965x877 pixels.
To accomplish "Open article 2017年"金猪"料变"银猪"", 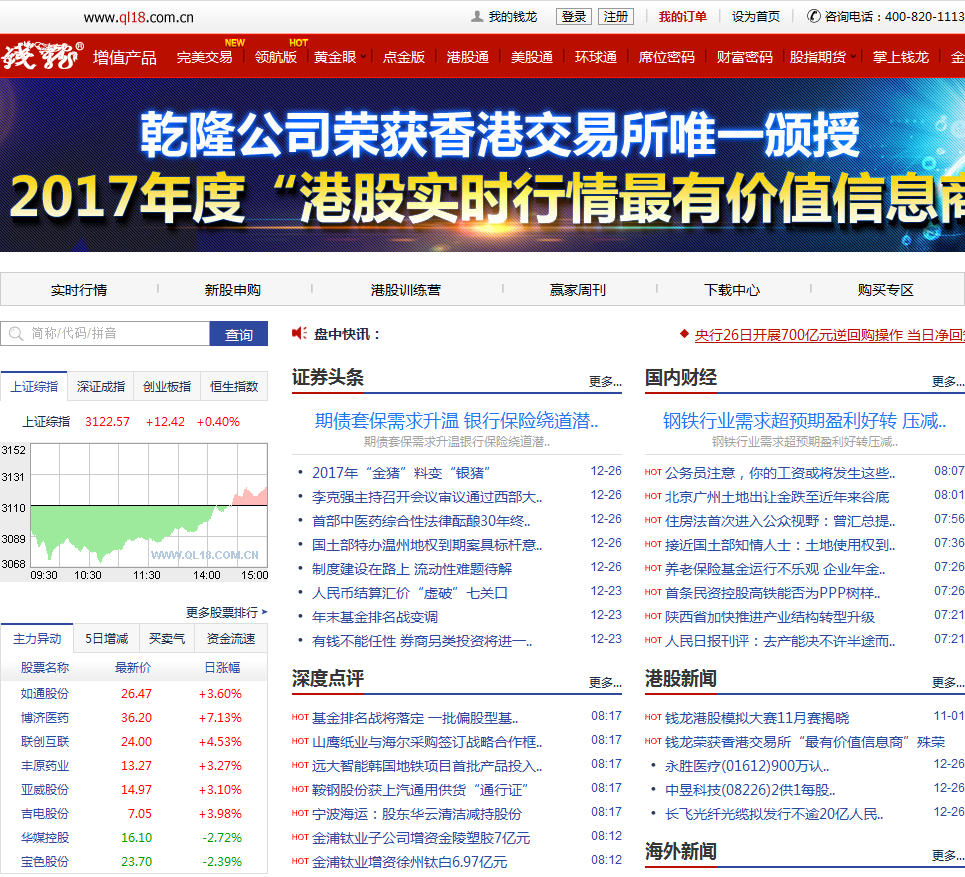I will 401,473.
